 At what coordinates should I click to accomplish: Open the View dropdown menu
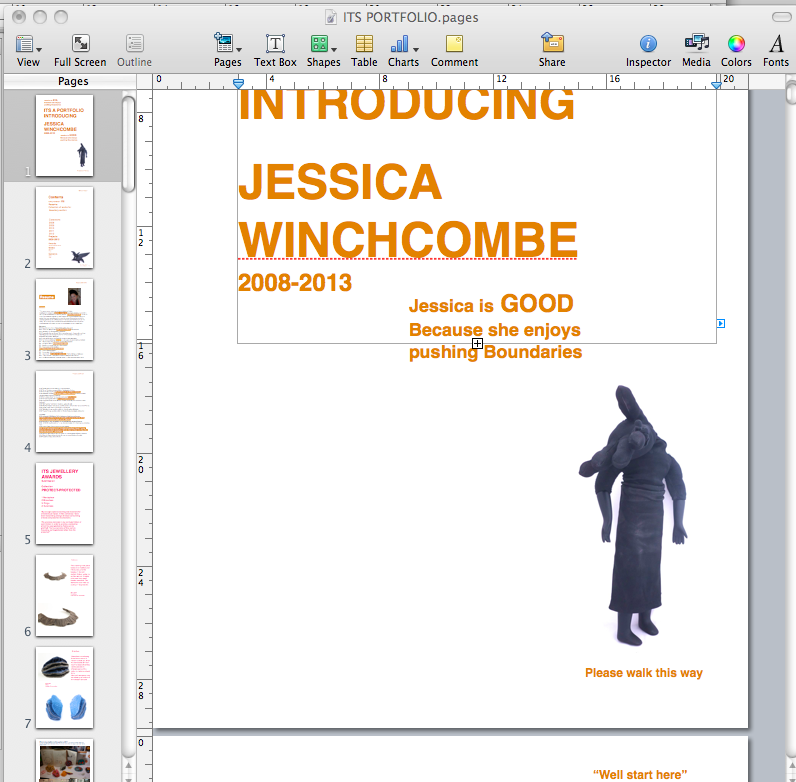28,44
